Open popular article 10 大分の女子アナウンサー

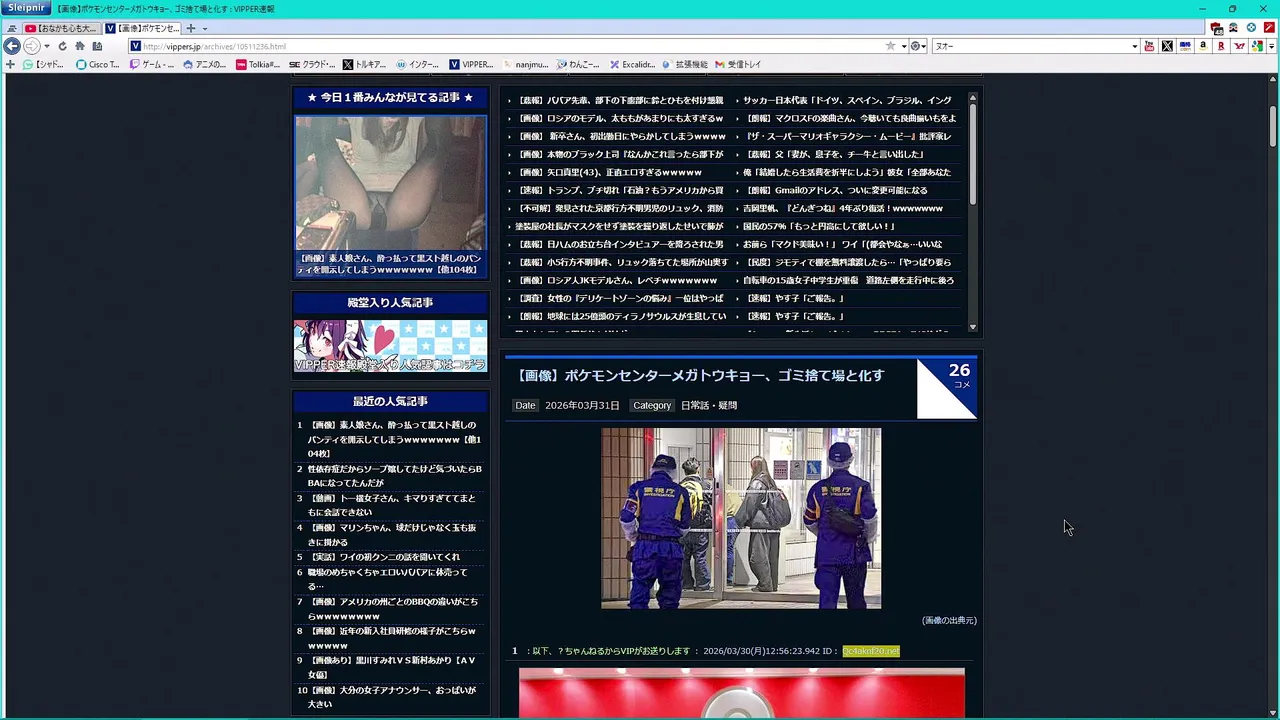(394, 697)
